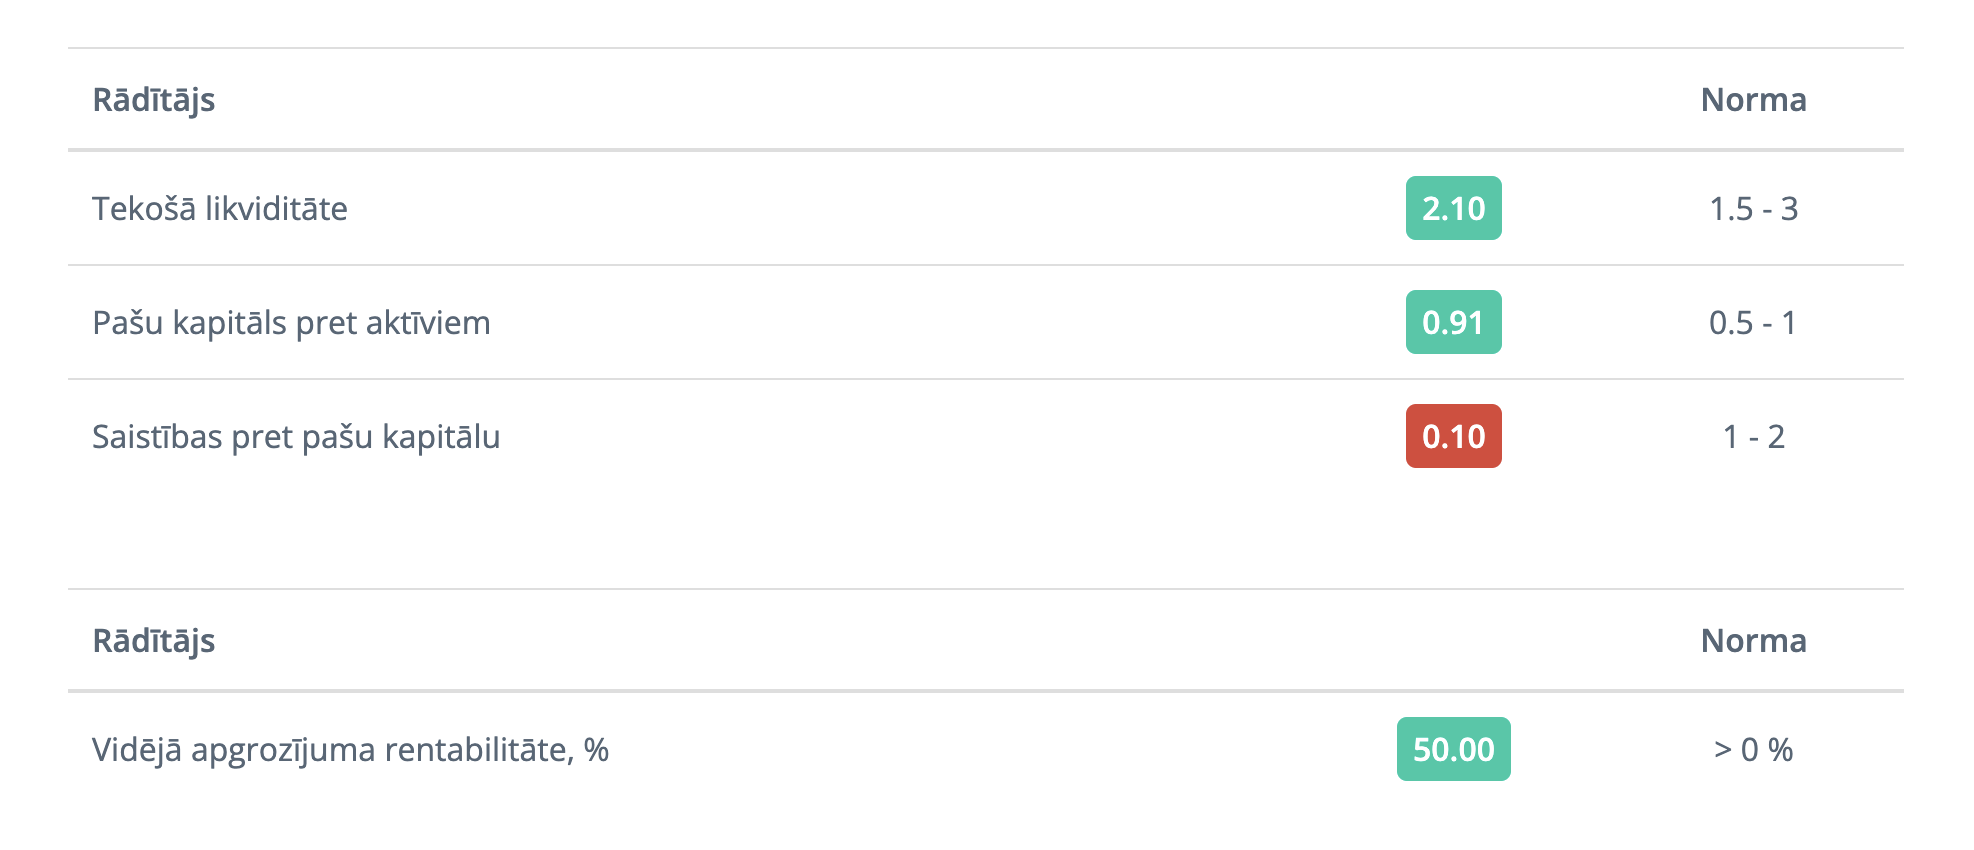The image size is (1974, 850).
Task: Click the 1.5 - 3 norm value
Action: click(1753, 208)
